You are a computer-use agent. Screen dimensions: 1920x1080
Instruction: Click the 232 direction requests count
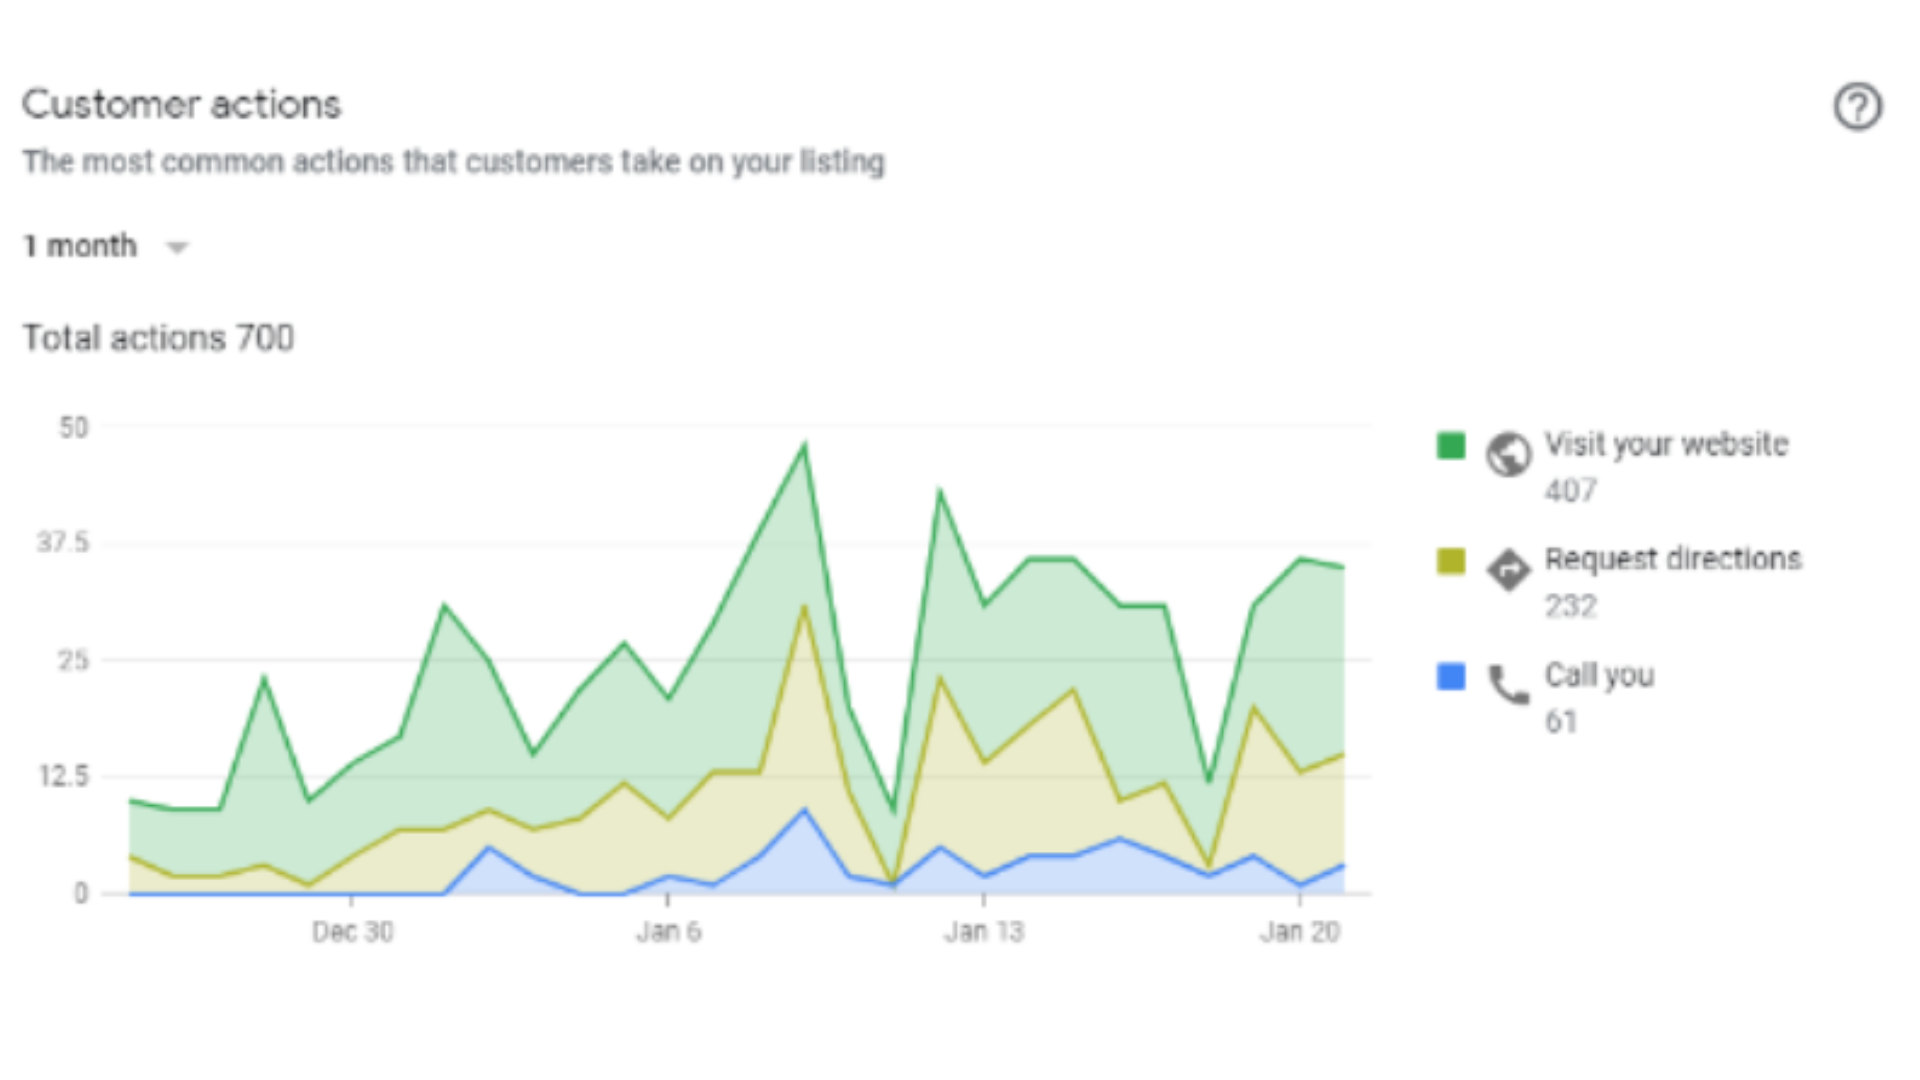pyautogui.click(x=1570, y=606)
